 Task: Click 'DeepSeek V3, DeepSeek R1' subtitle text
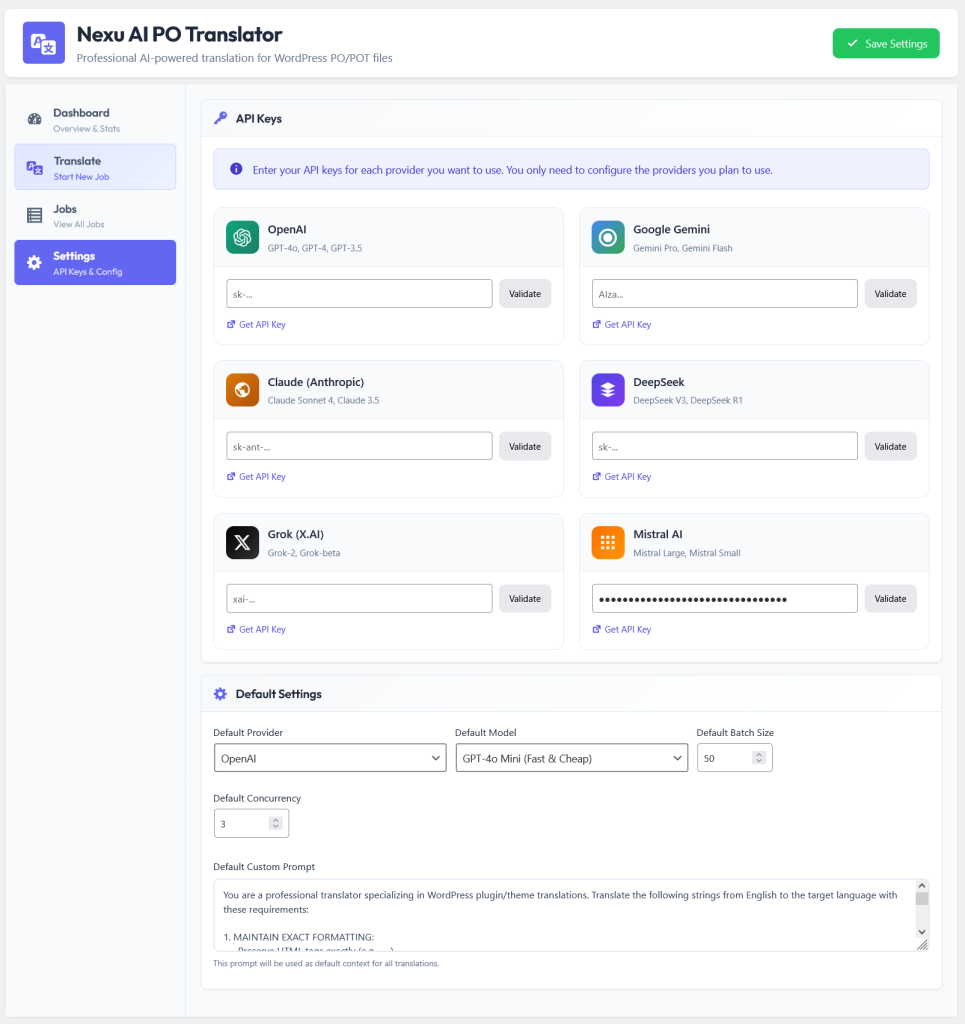tap(688, 400)
